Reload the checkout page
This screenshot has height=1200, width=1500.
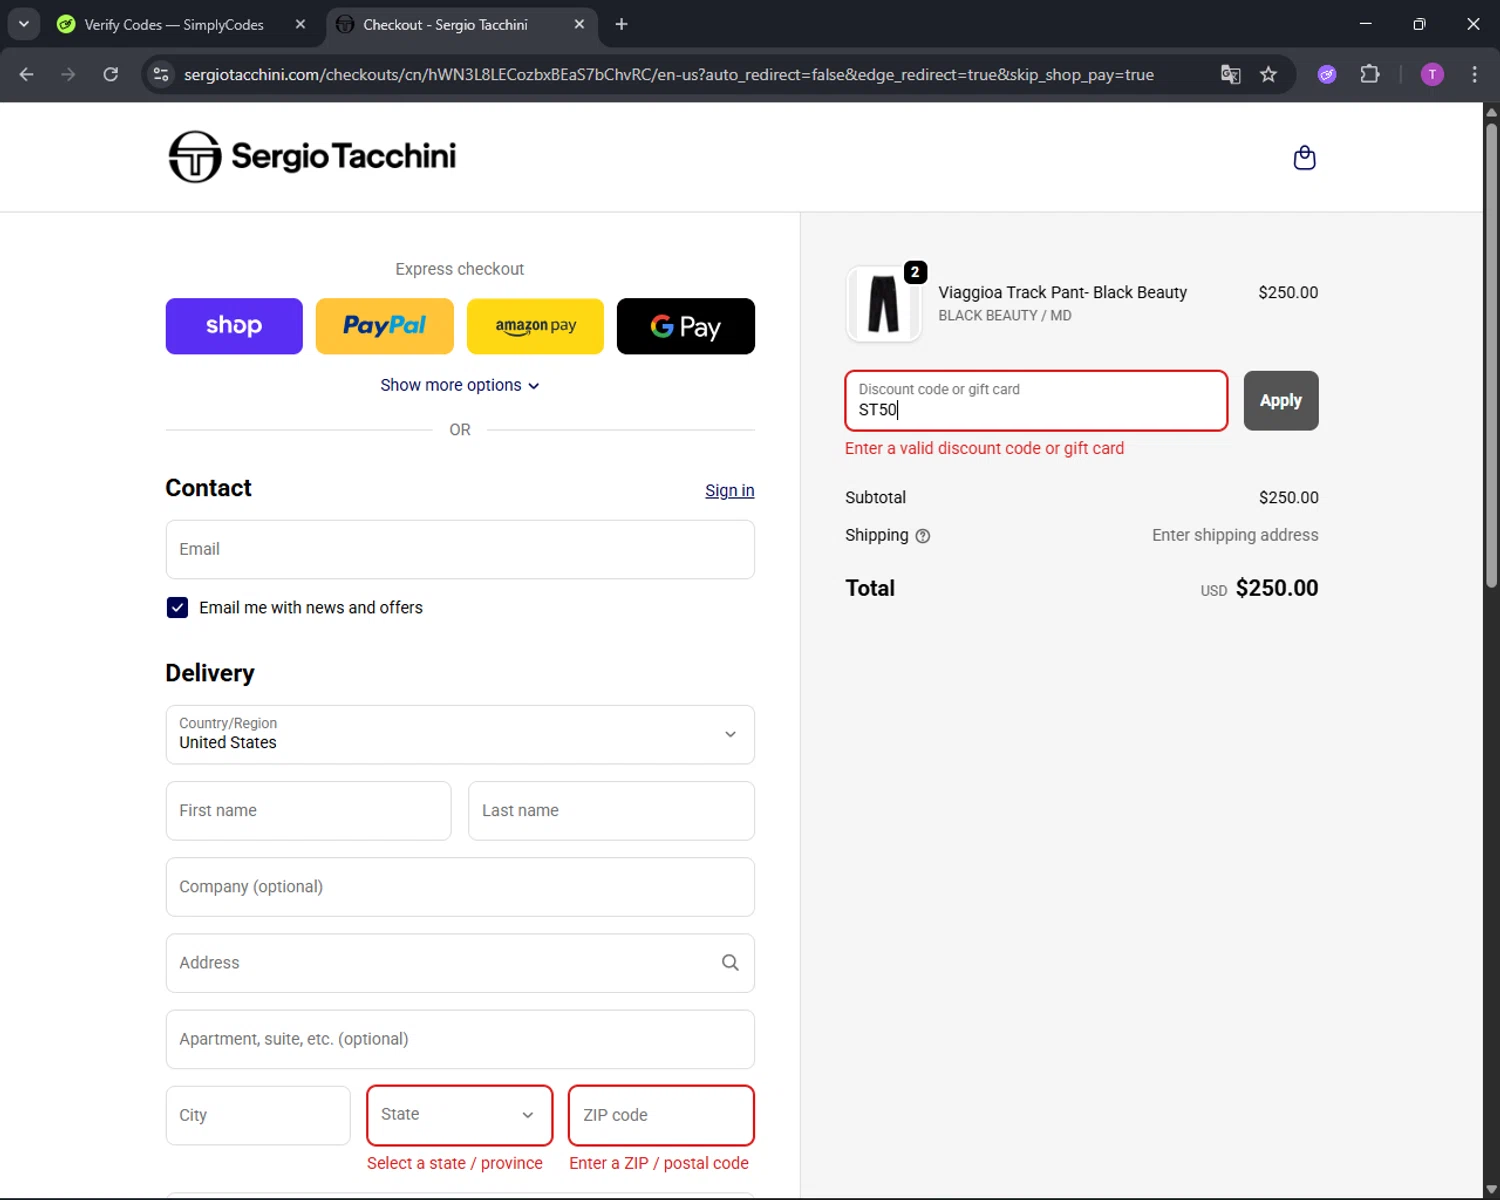(x=111, y=74)
